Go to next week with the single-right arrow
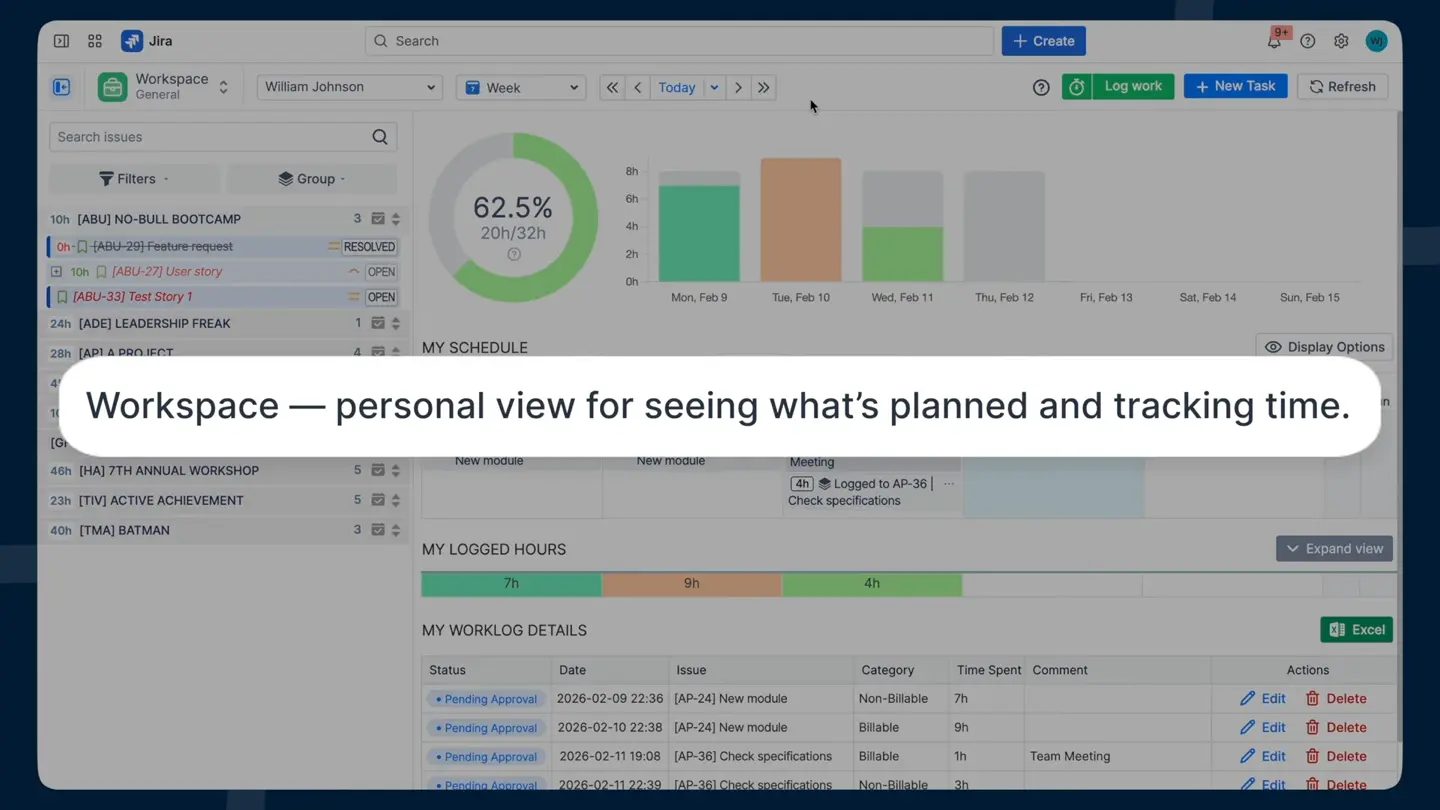 click(738, 88)
